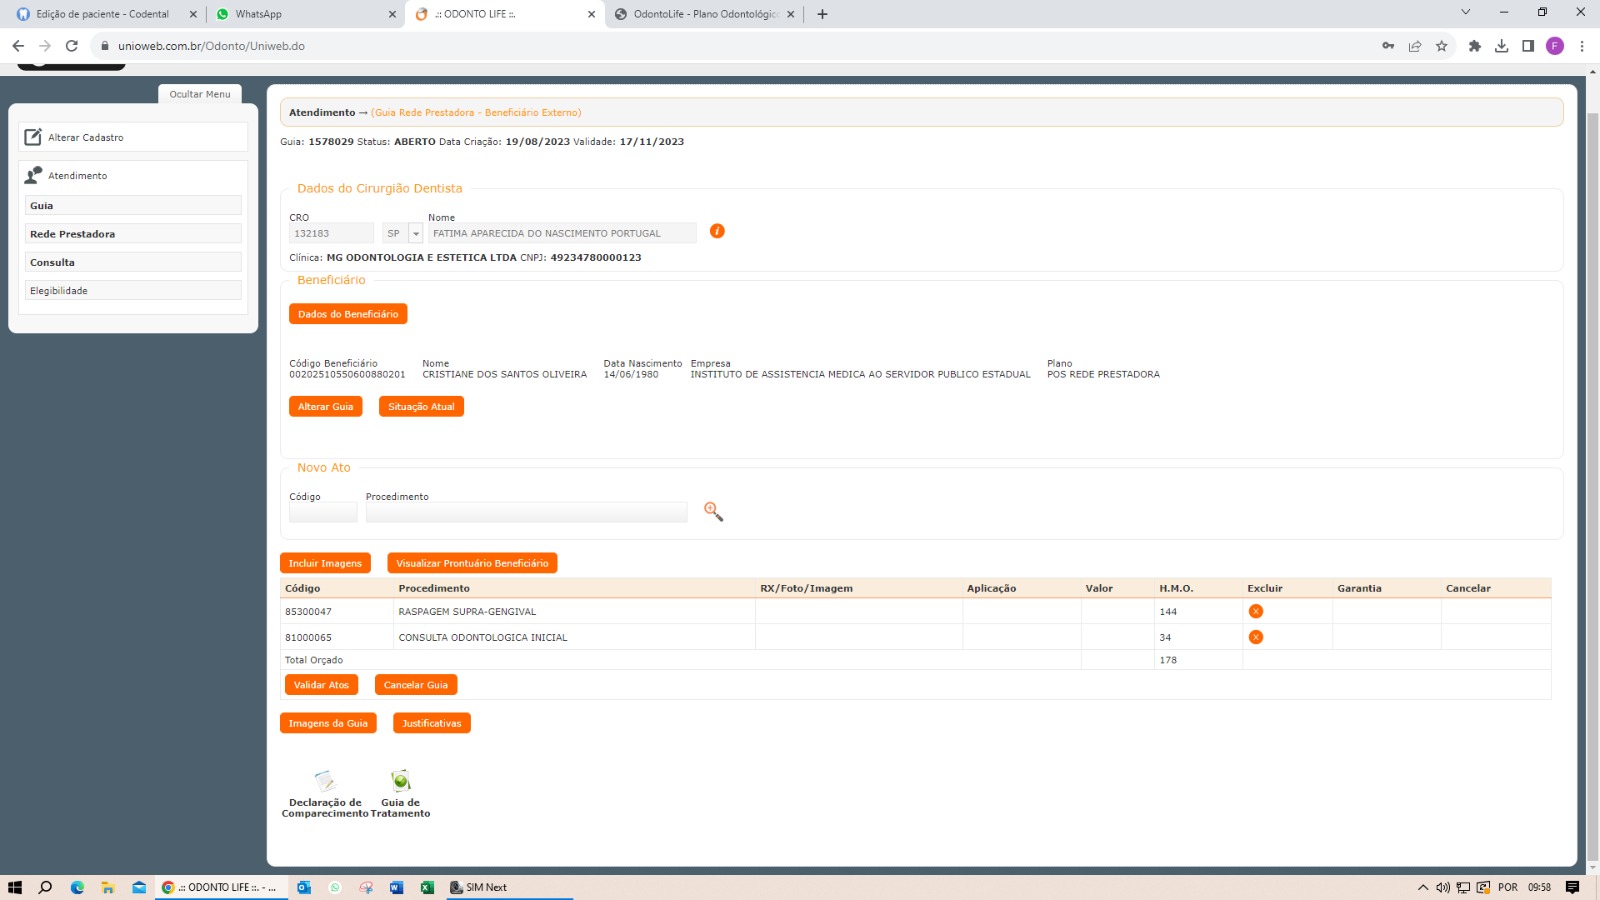Reload the page with the refresh icon
The width and height of the screenshot is (1600, 900).
72,46
